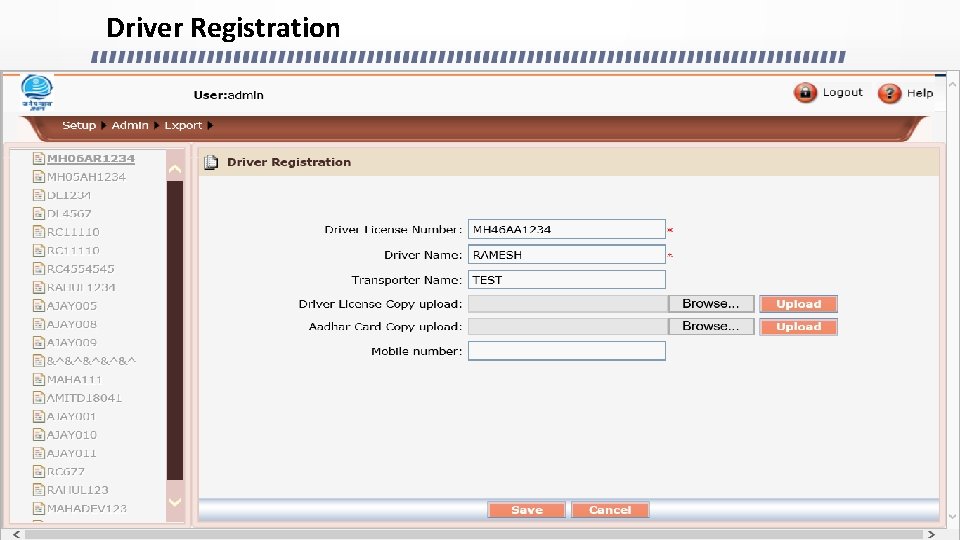Screen dimensions: 960x540
Task: Click the document icon beside AJAY010
Action: point(39,435)
